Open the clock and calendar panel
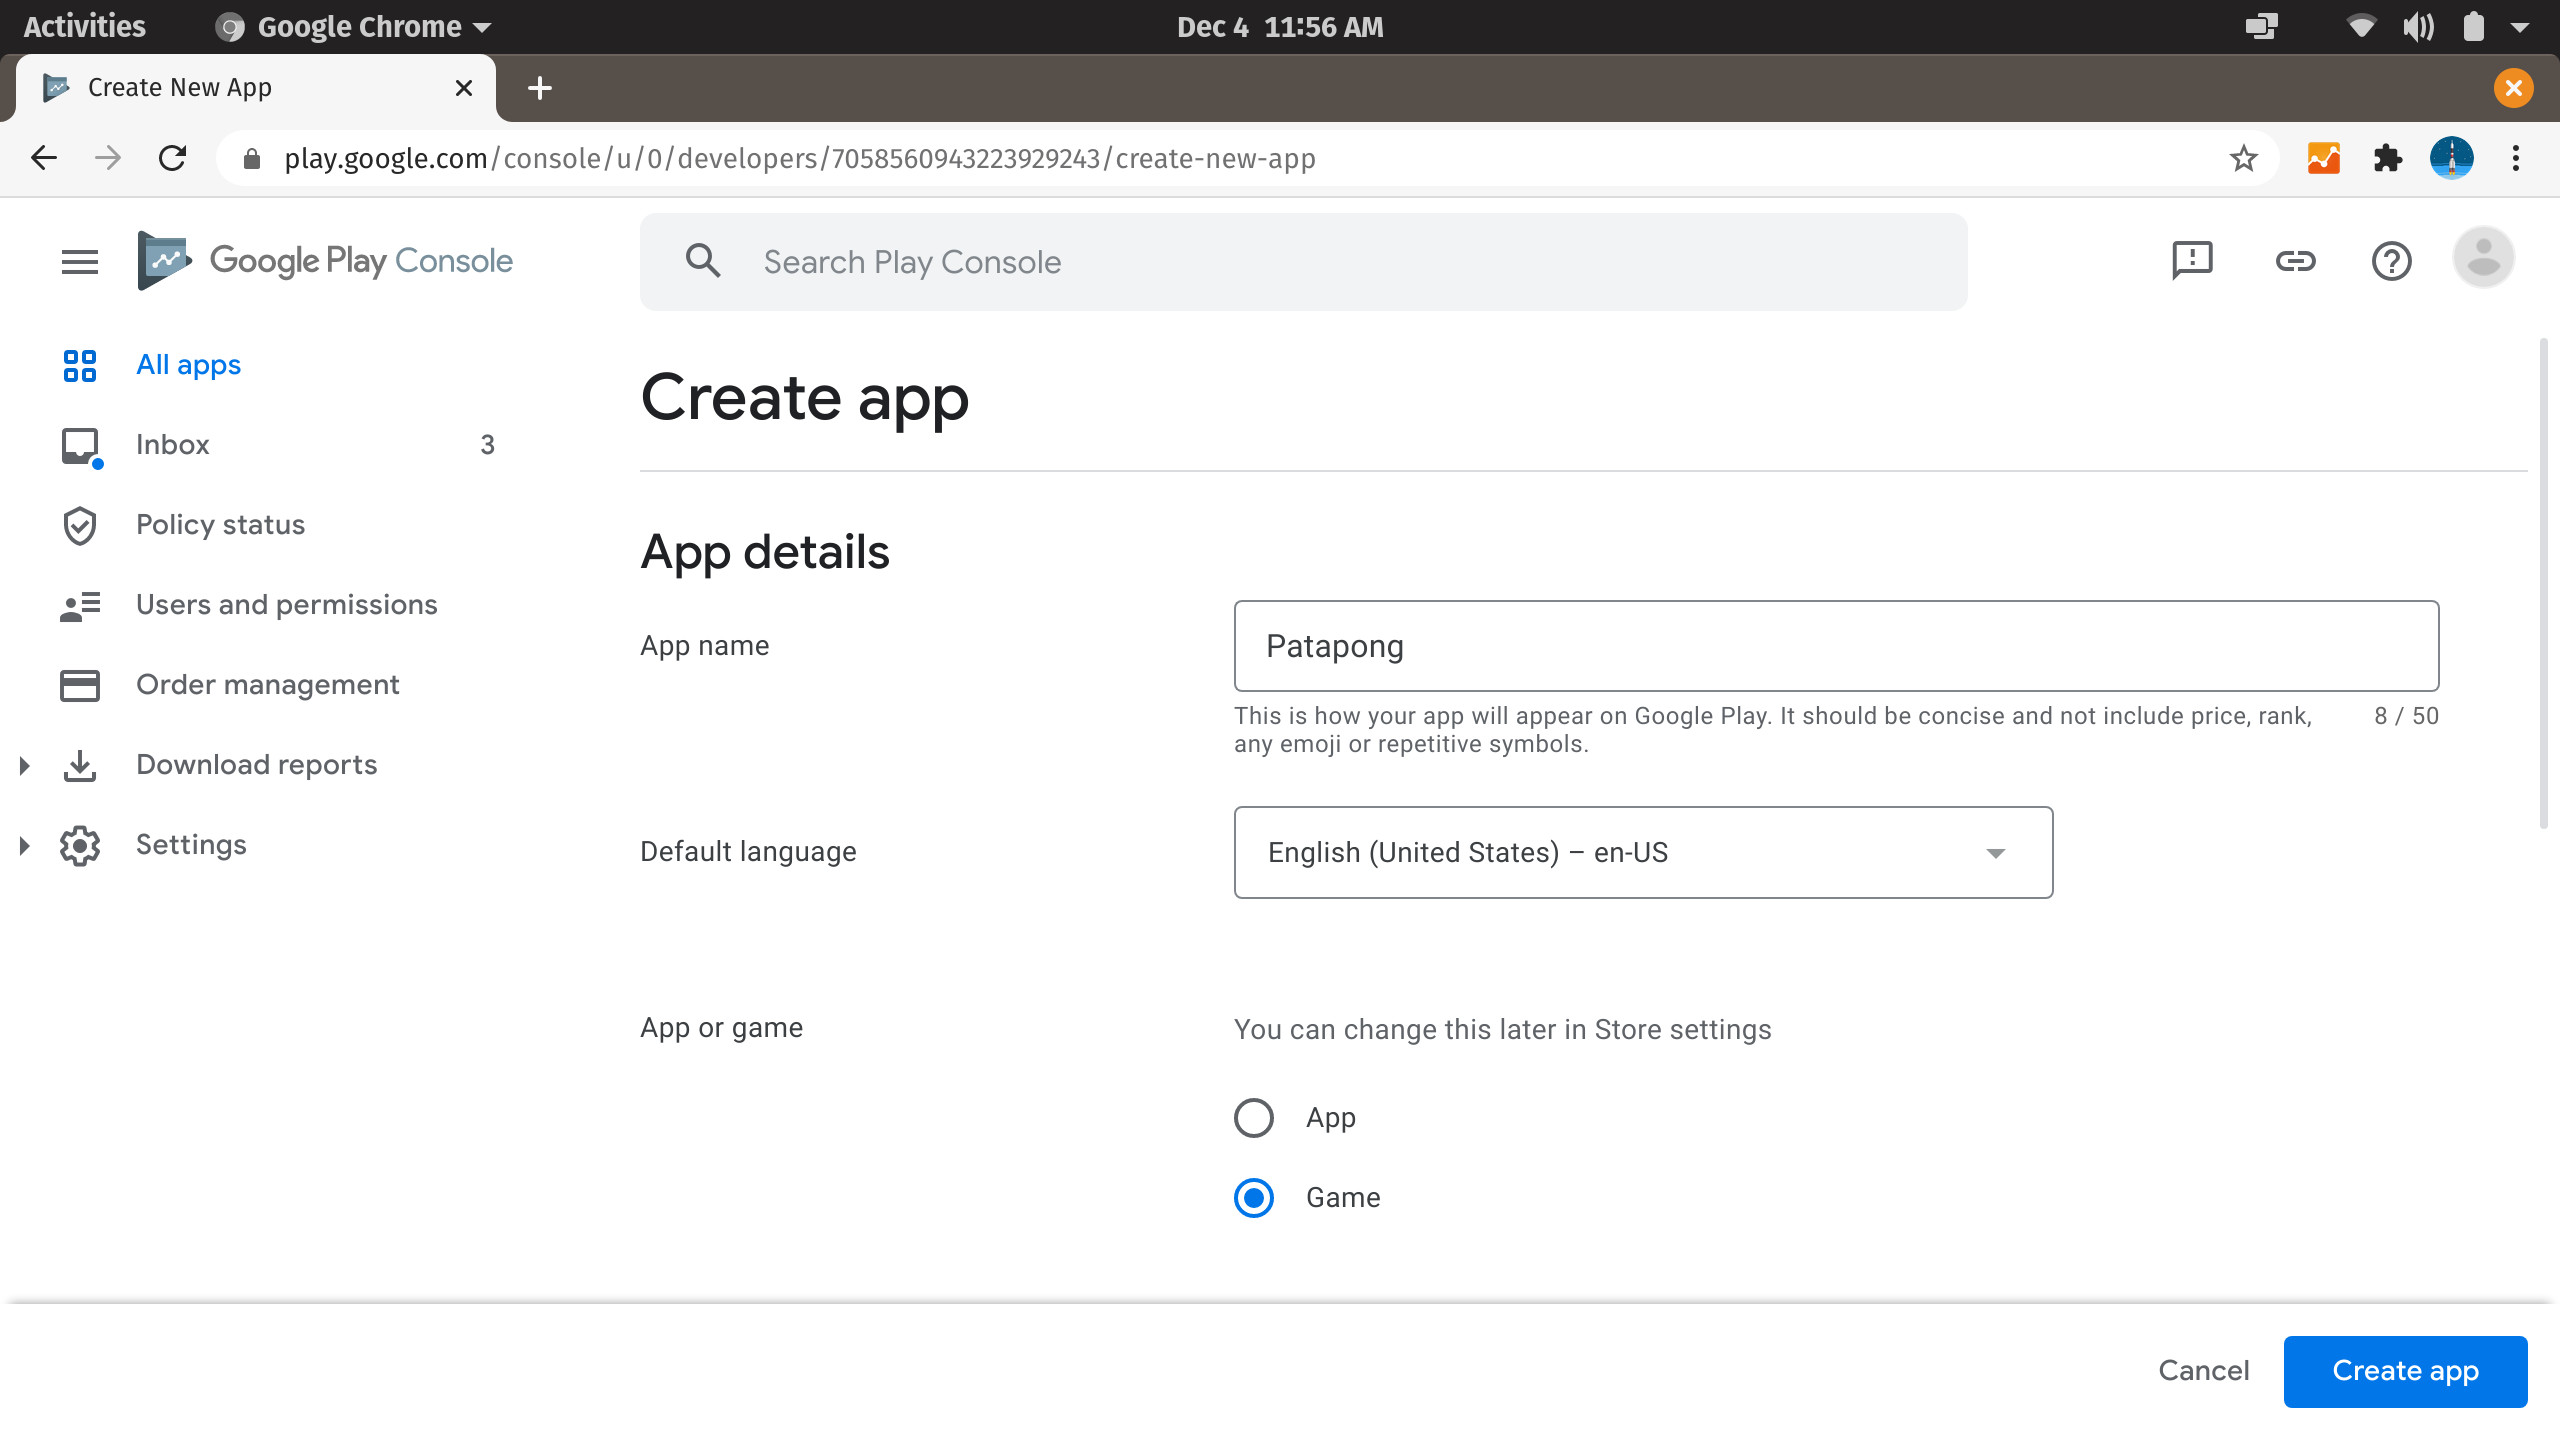This screenshot has width=2560, height=1440. [1280, 27]
